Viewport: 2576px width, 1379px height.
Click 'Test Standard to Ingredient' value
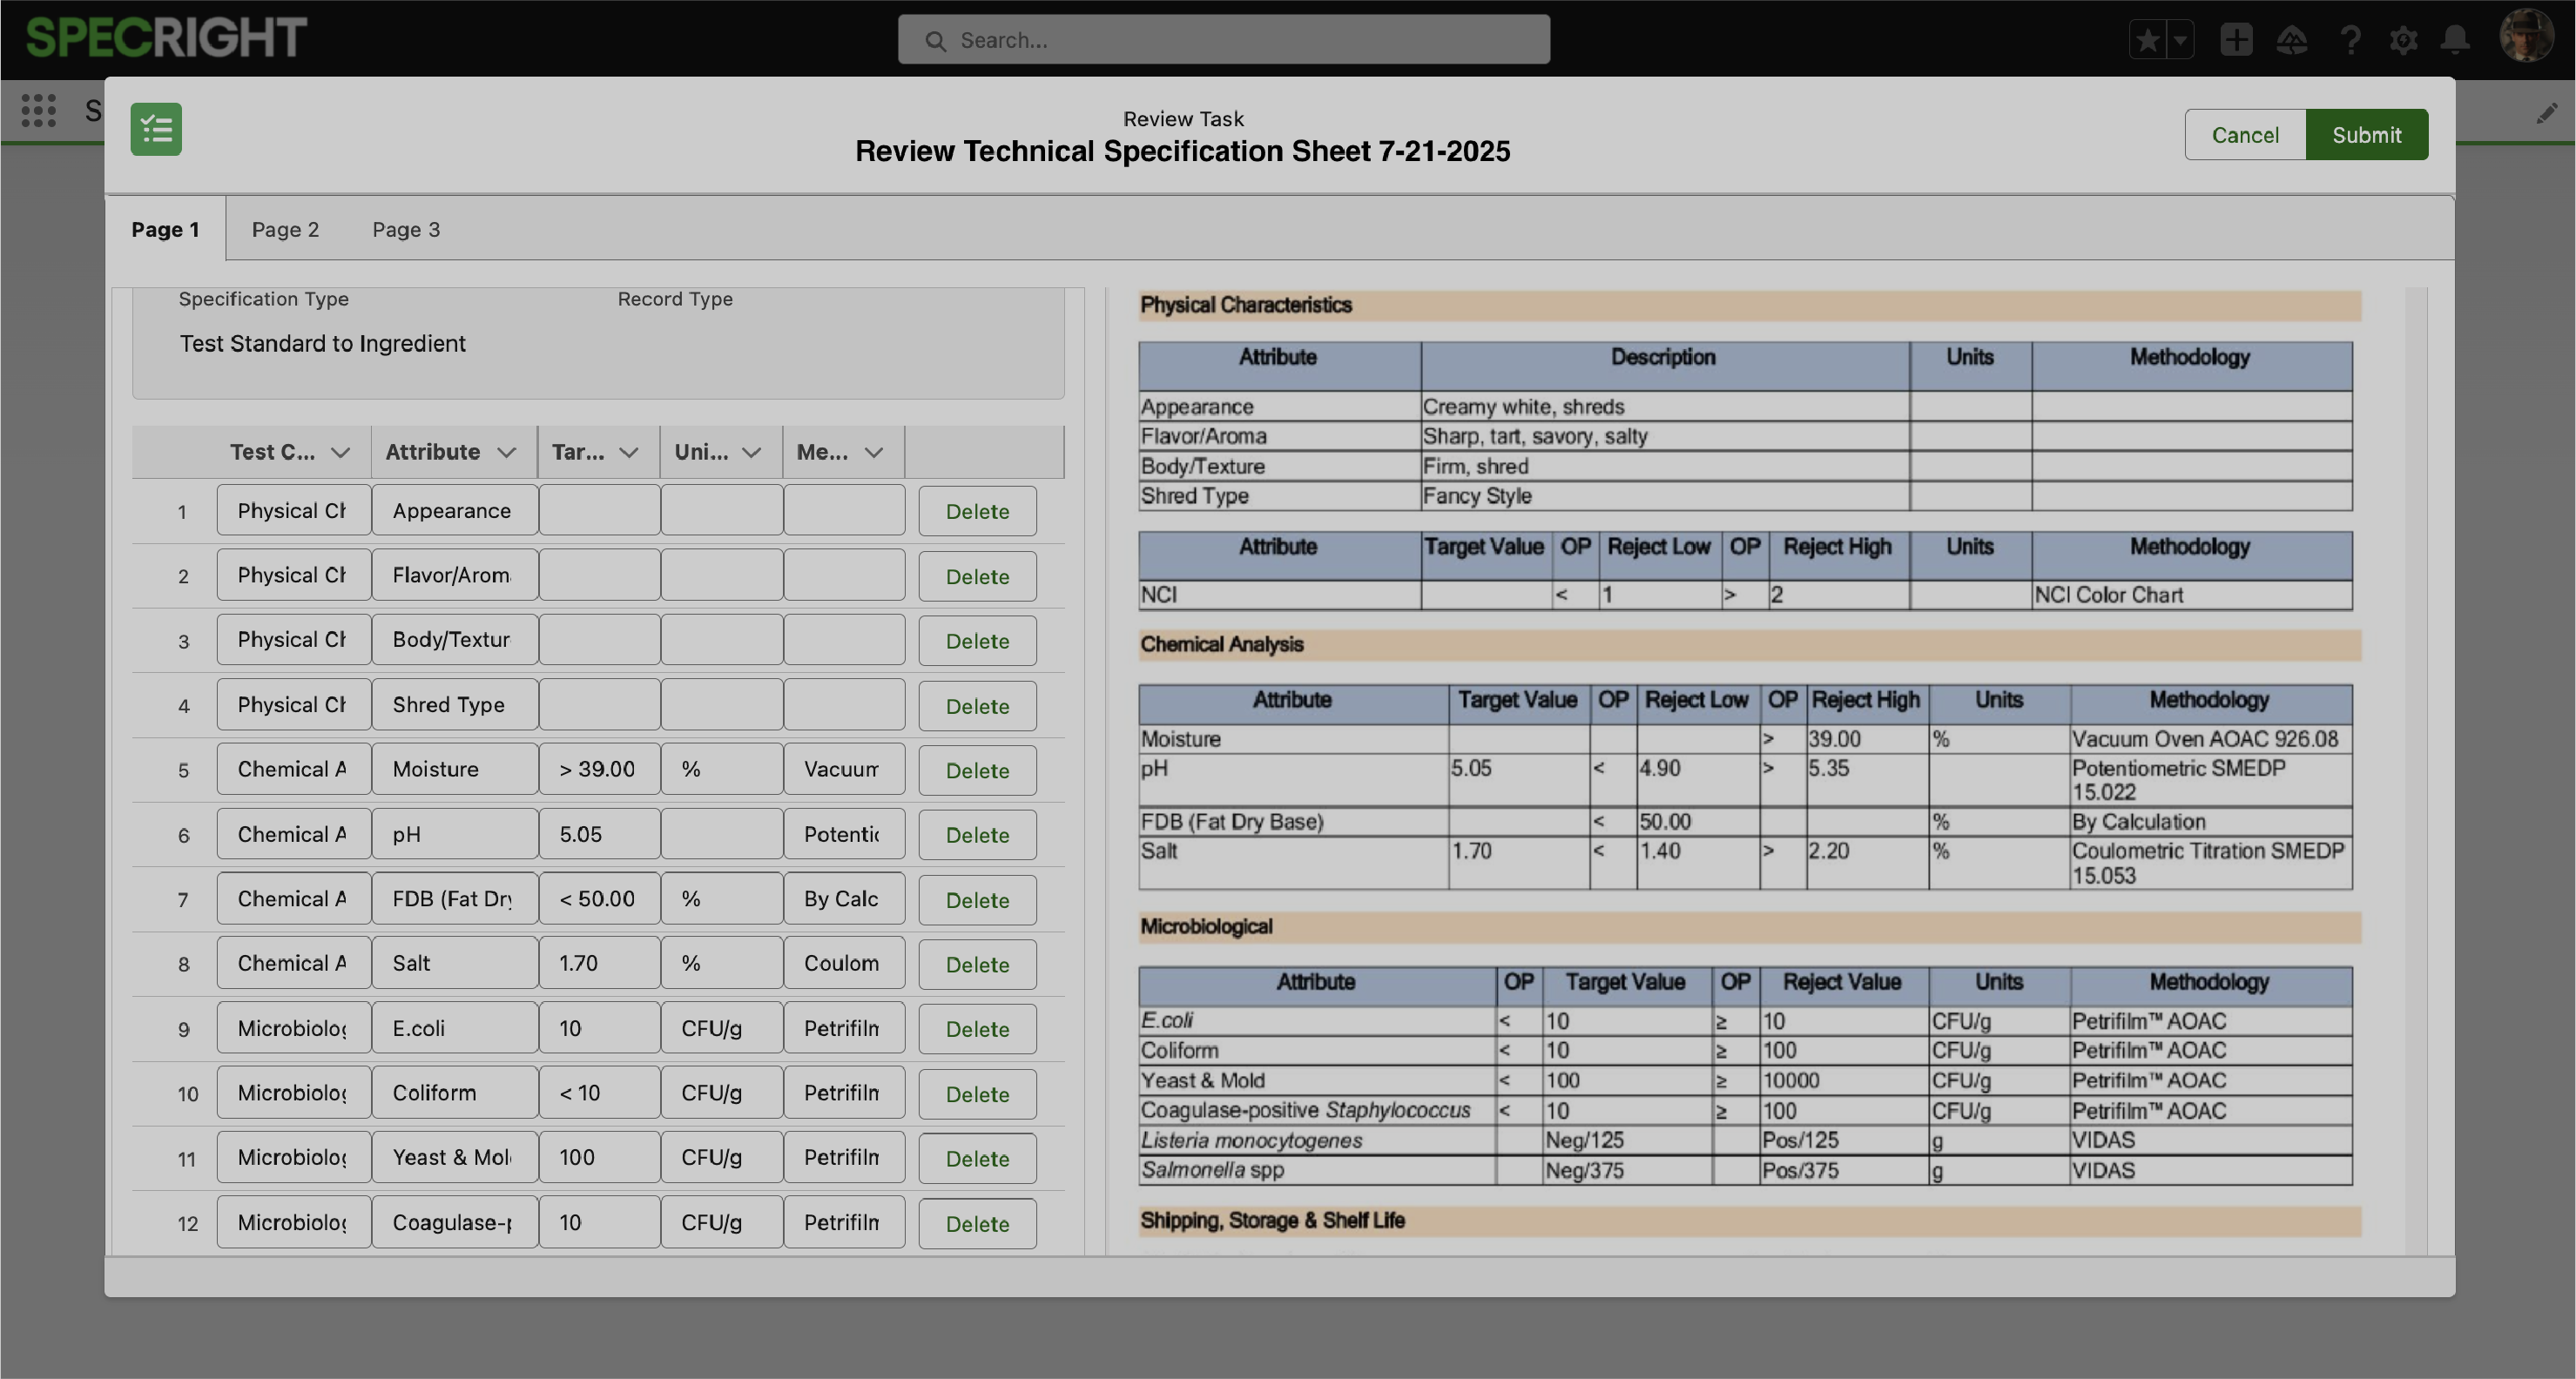[322, 343]
